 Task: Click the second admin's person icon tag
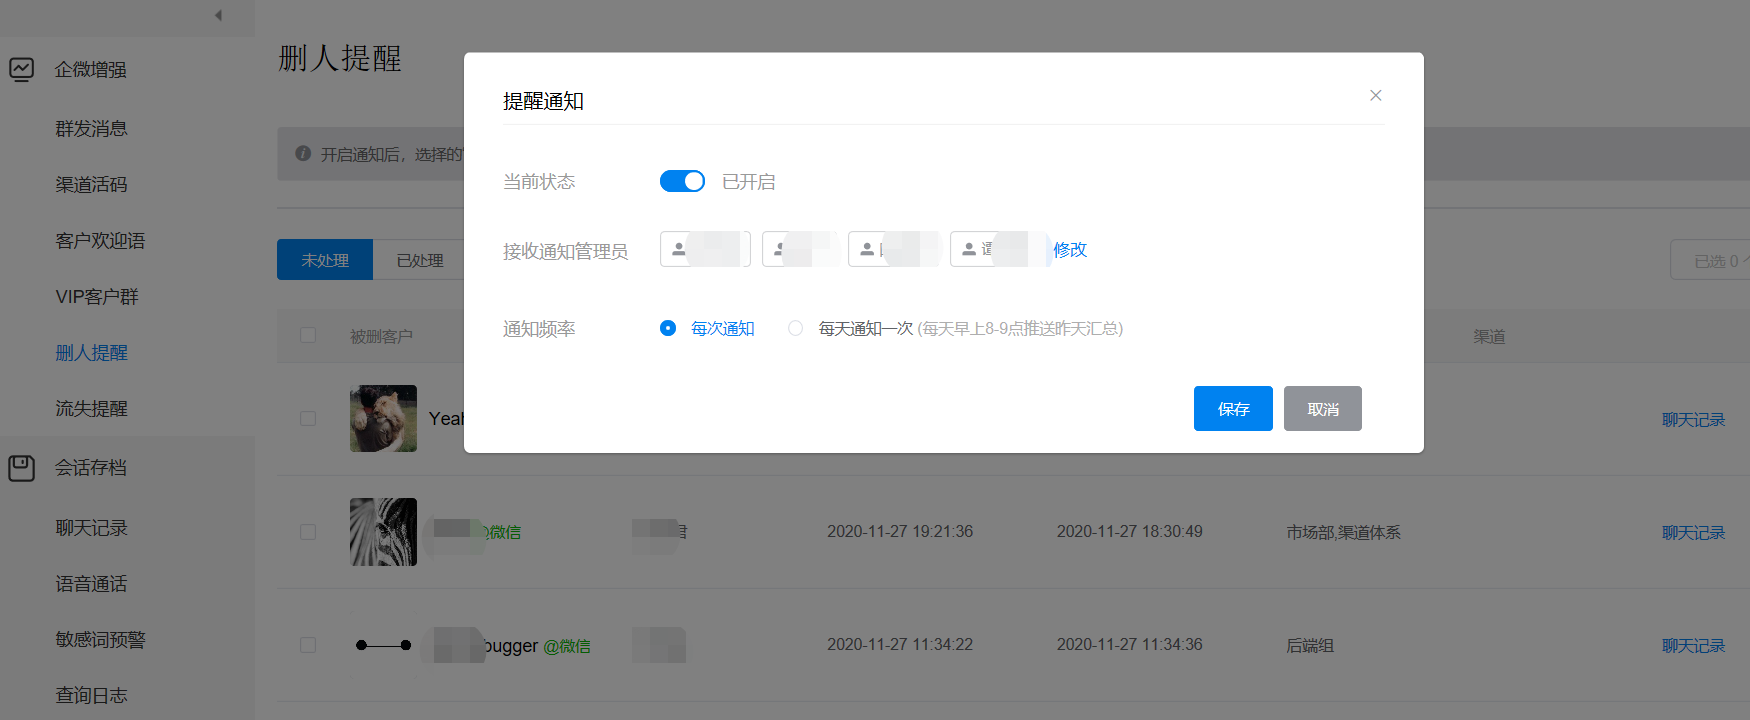(x=780, y=249)
